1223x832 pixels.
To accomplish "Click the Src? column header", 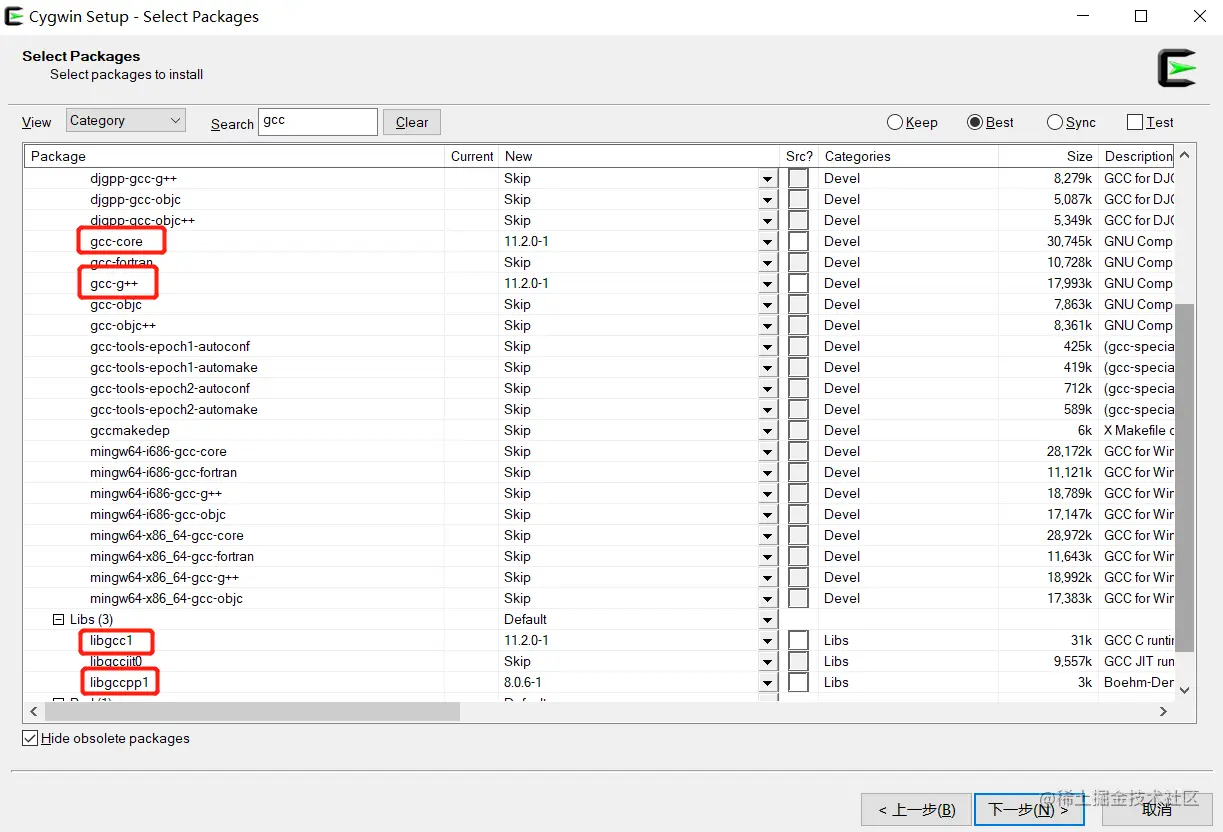I will tap(799, 156).
